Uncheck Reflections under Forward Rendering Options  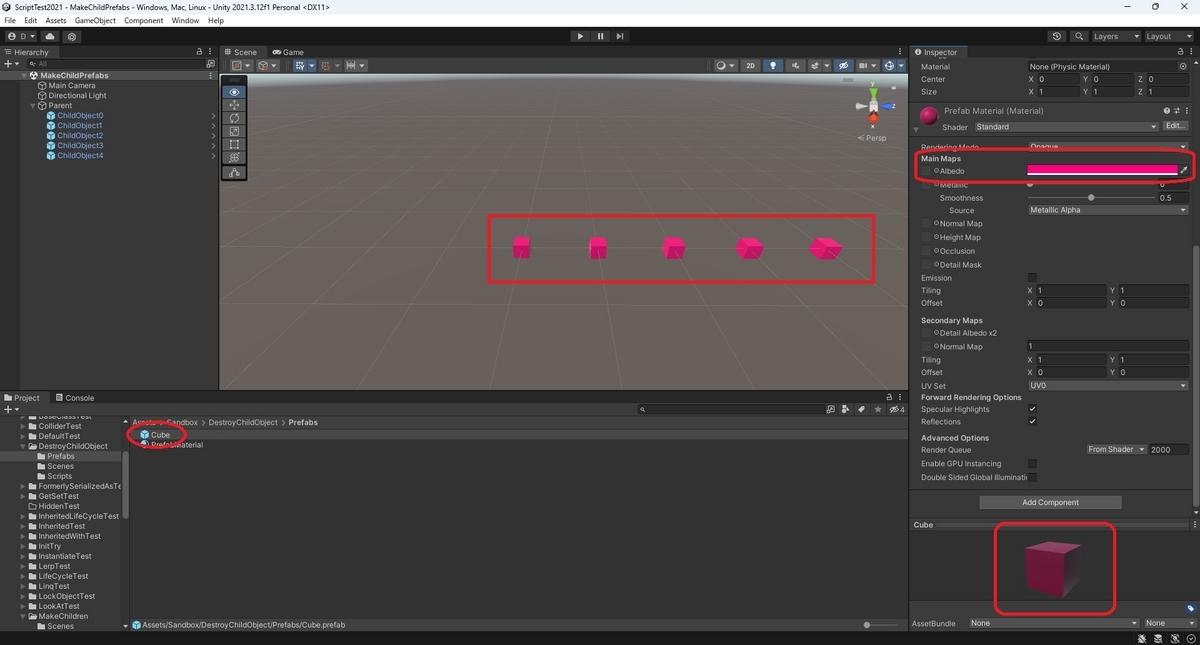1033,421
